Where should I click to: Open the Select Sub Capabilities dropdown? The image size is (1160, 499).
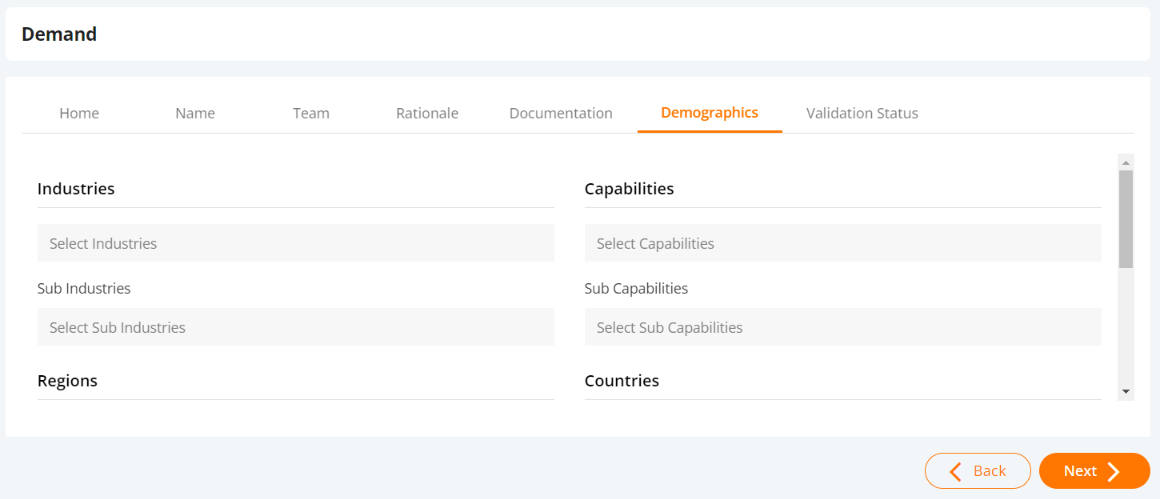click(x=843, y=327)
